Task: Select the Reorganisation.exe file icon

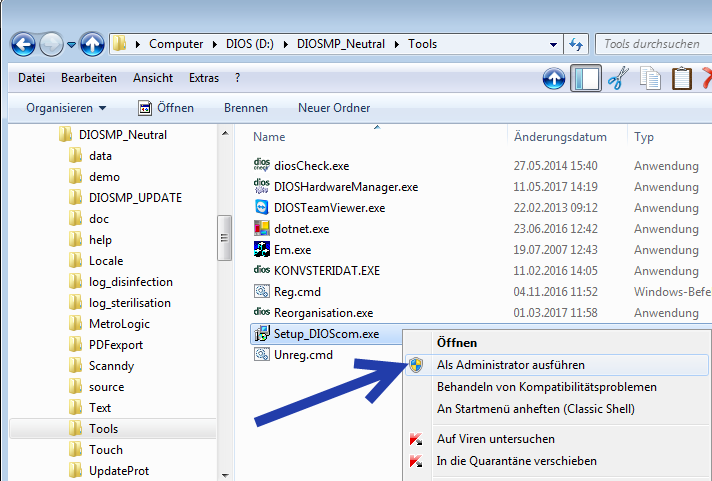Action: [262, 312]
